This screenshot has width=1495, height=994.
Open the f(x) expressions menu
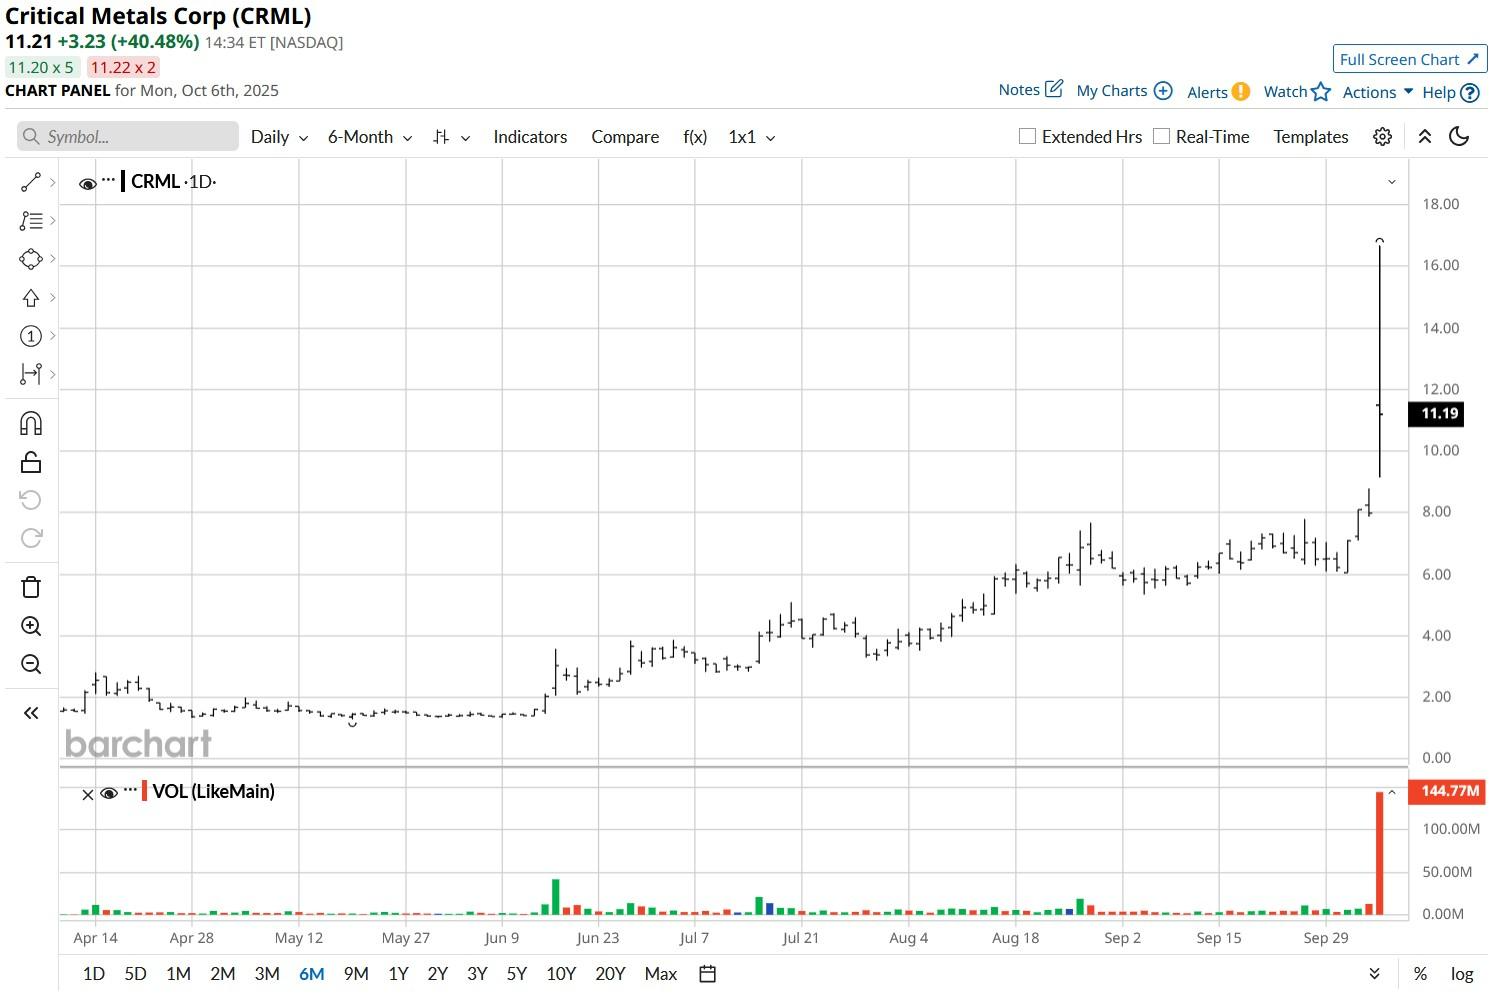click(695, 137)
